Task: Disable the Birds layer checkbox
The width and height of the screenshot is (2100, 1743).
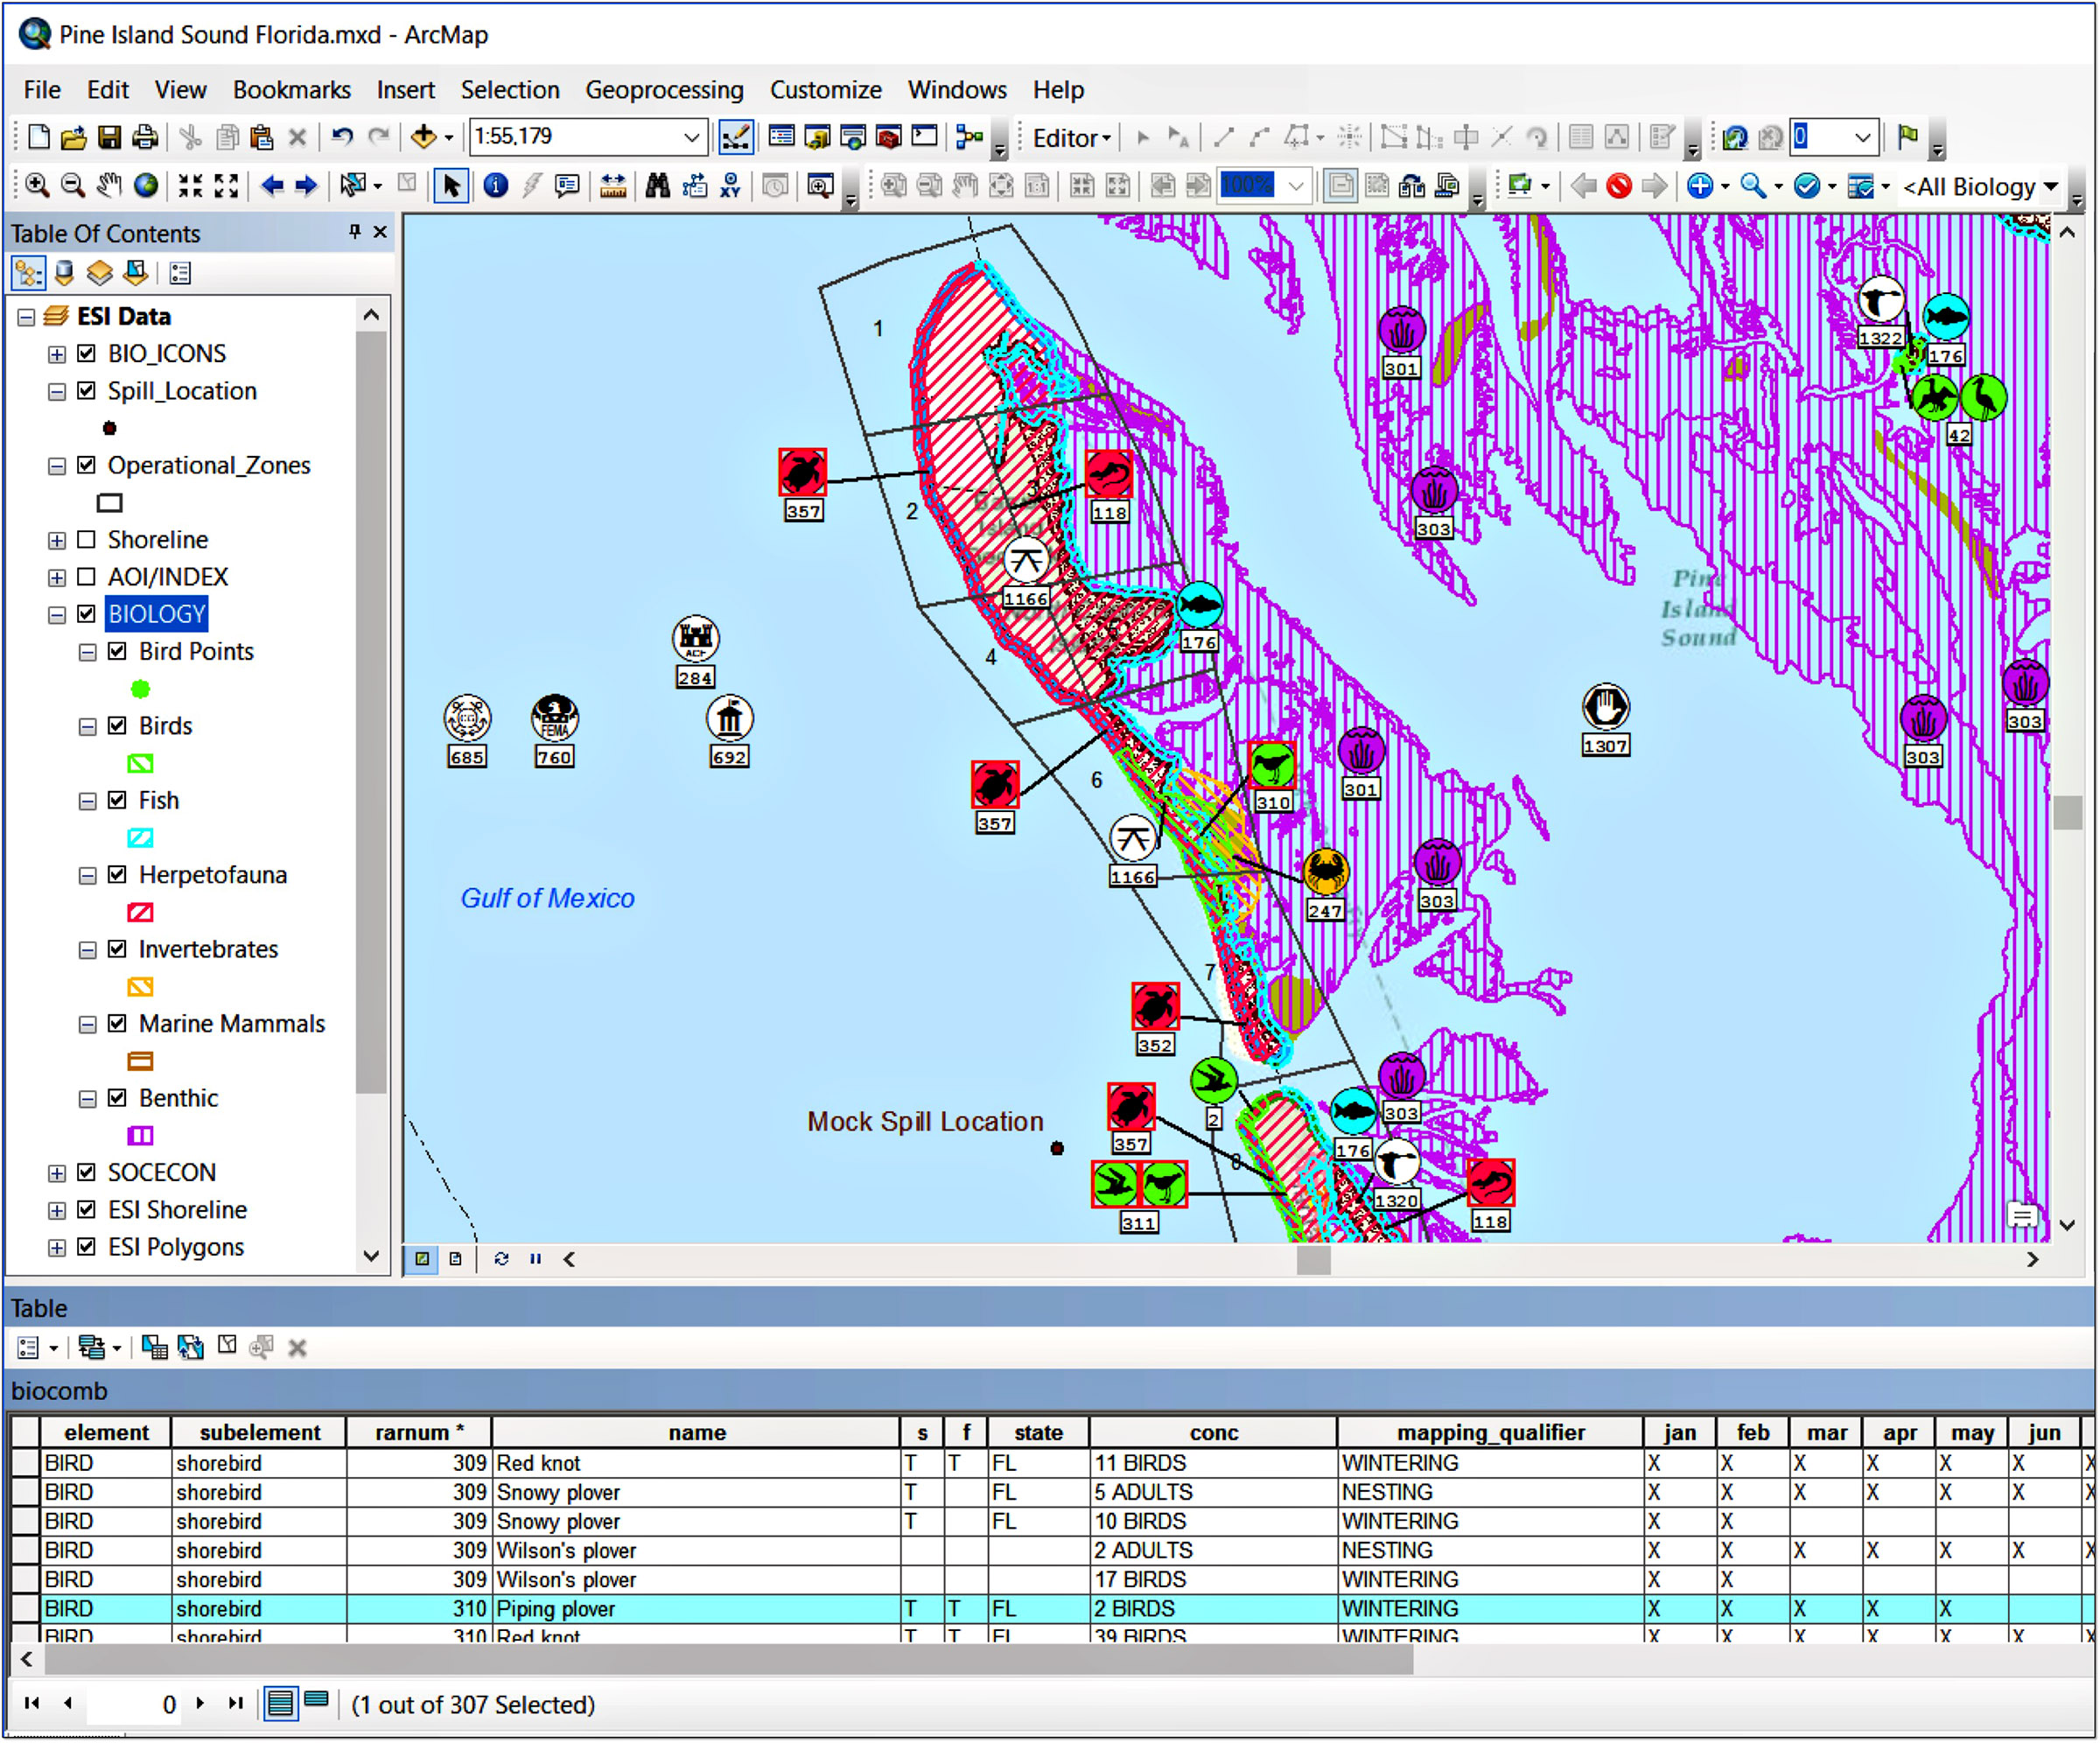Action: 116,726
